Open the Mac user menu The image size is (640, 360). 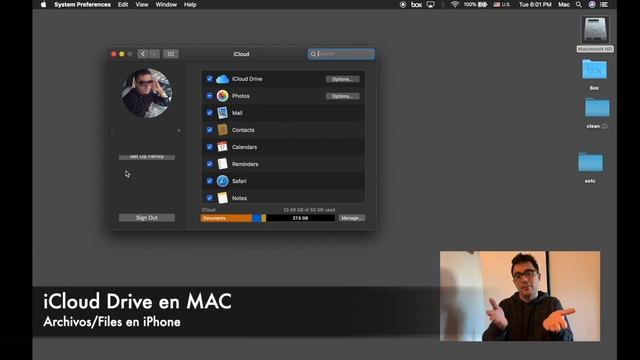point(564,4)
